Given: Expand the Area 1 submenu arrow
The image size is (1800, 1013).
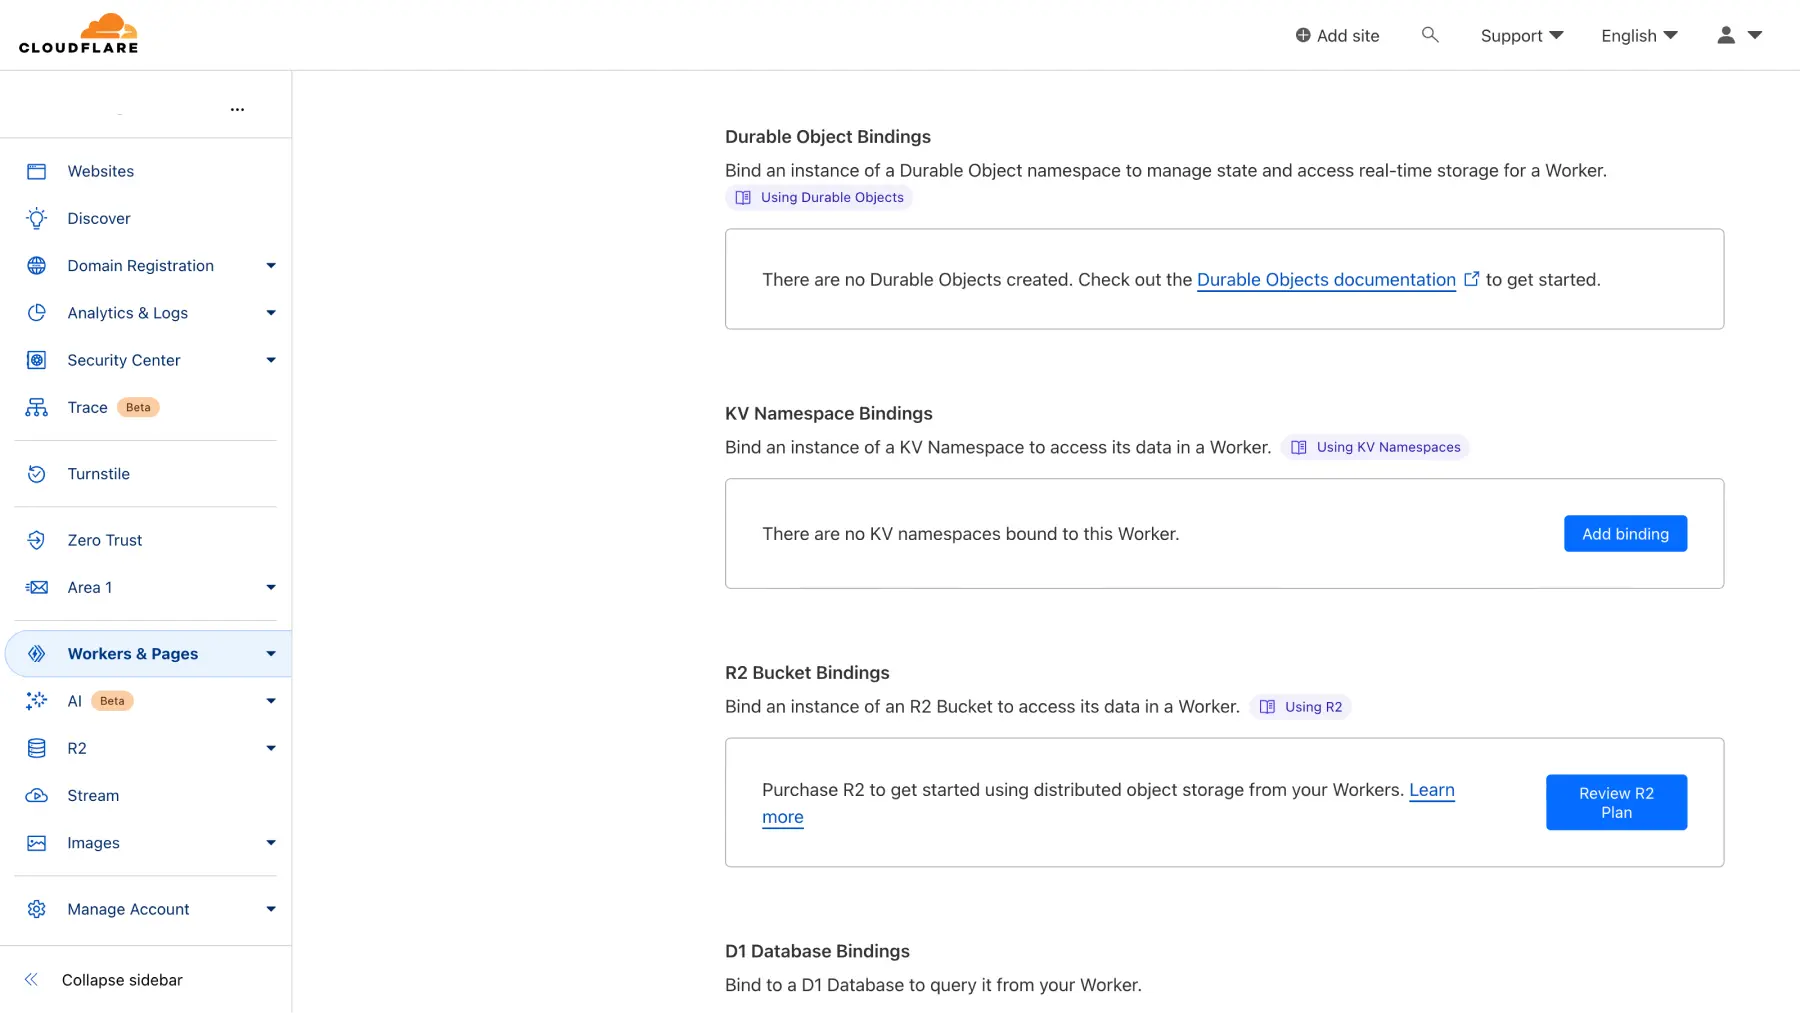Looking at the screenshot, I should (271, 587).
